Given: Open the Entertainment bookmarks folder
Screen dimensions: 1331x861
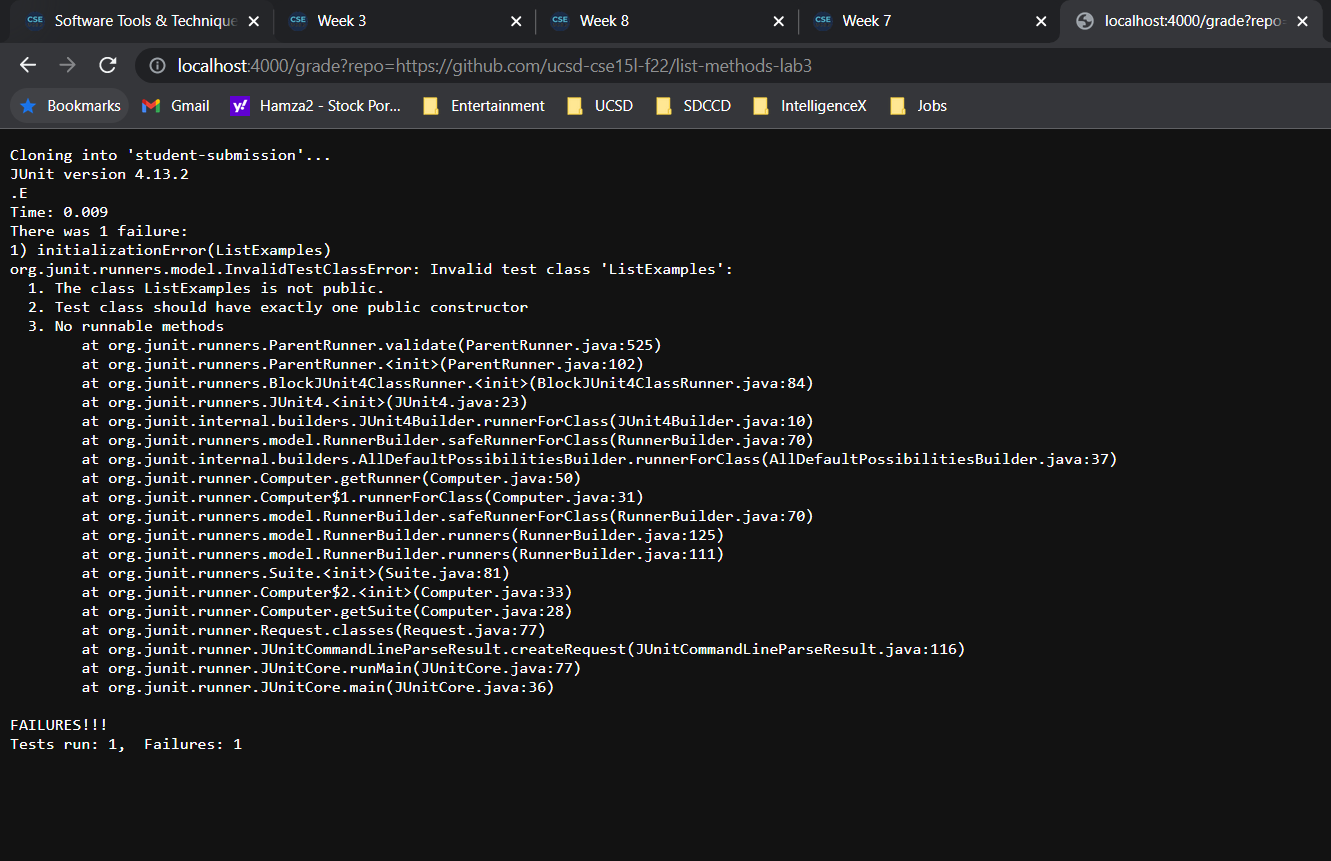Looking at the screenshot, I should [484, 106].
